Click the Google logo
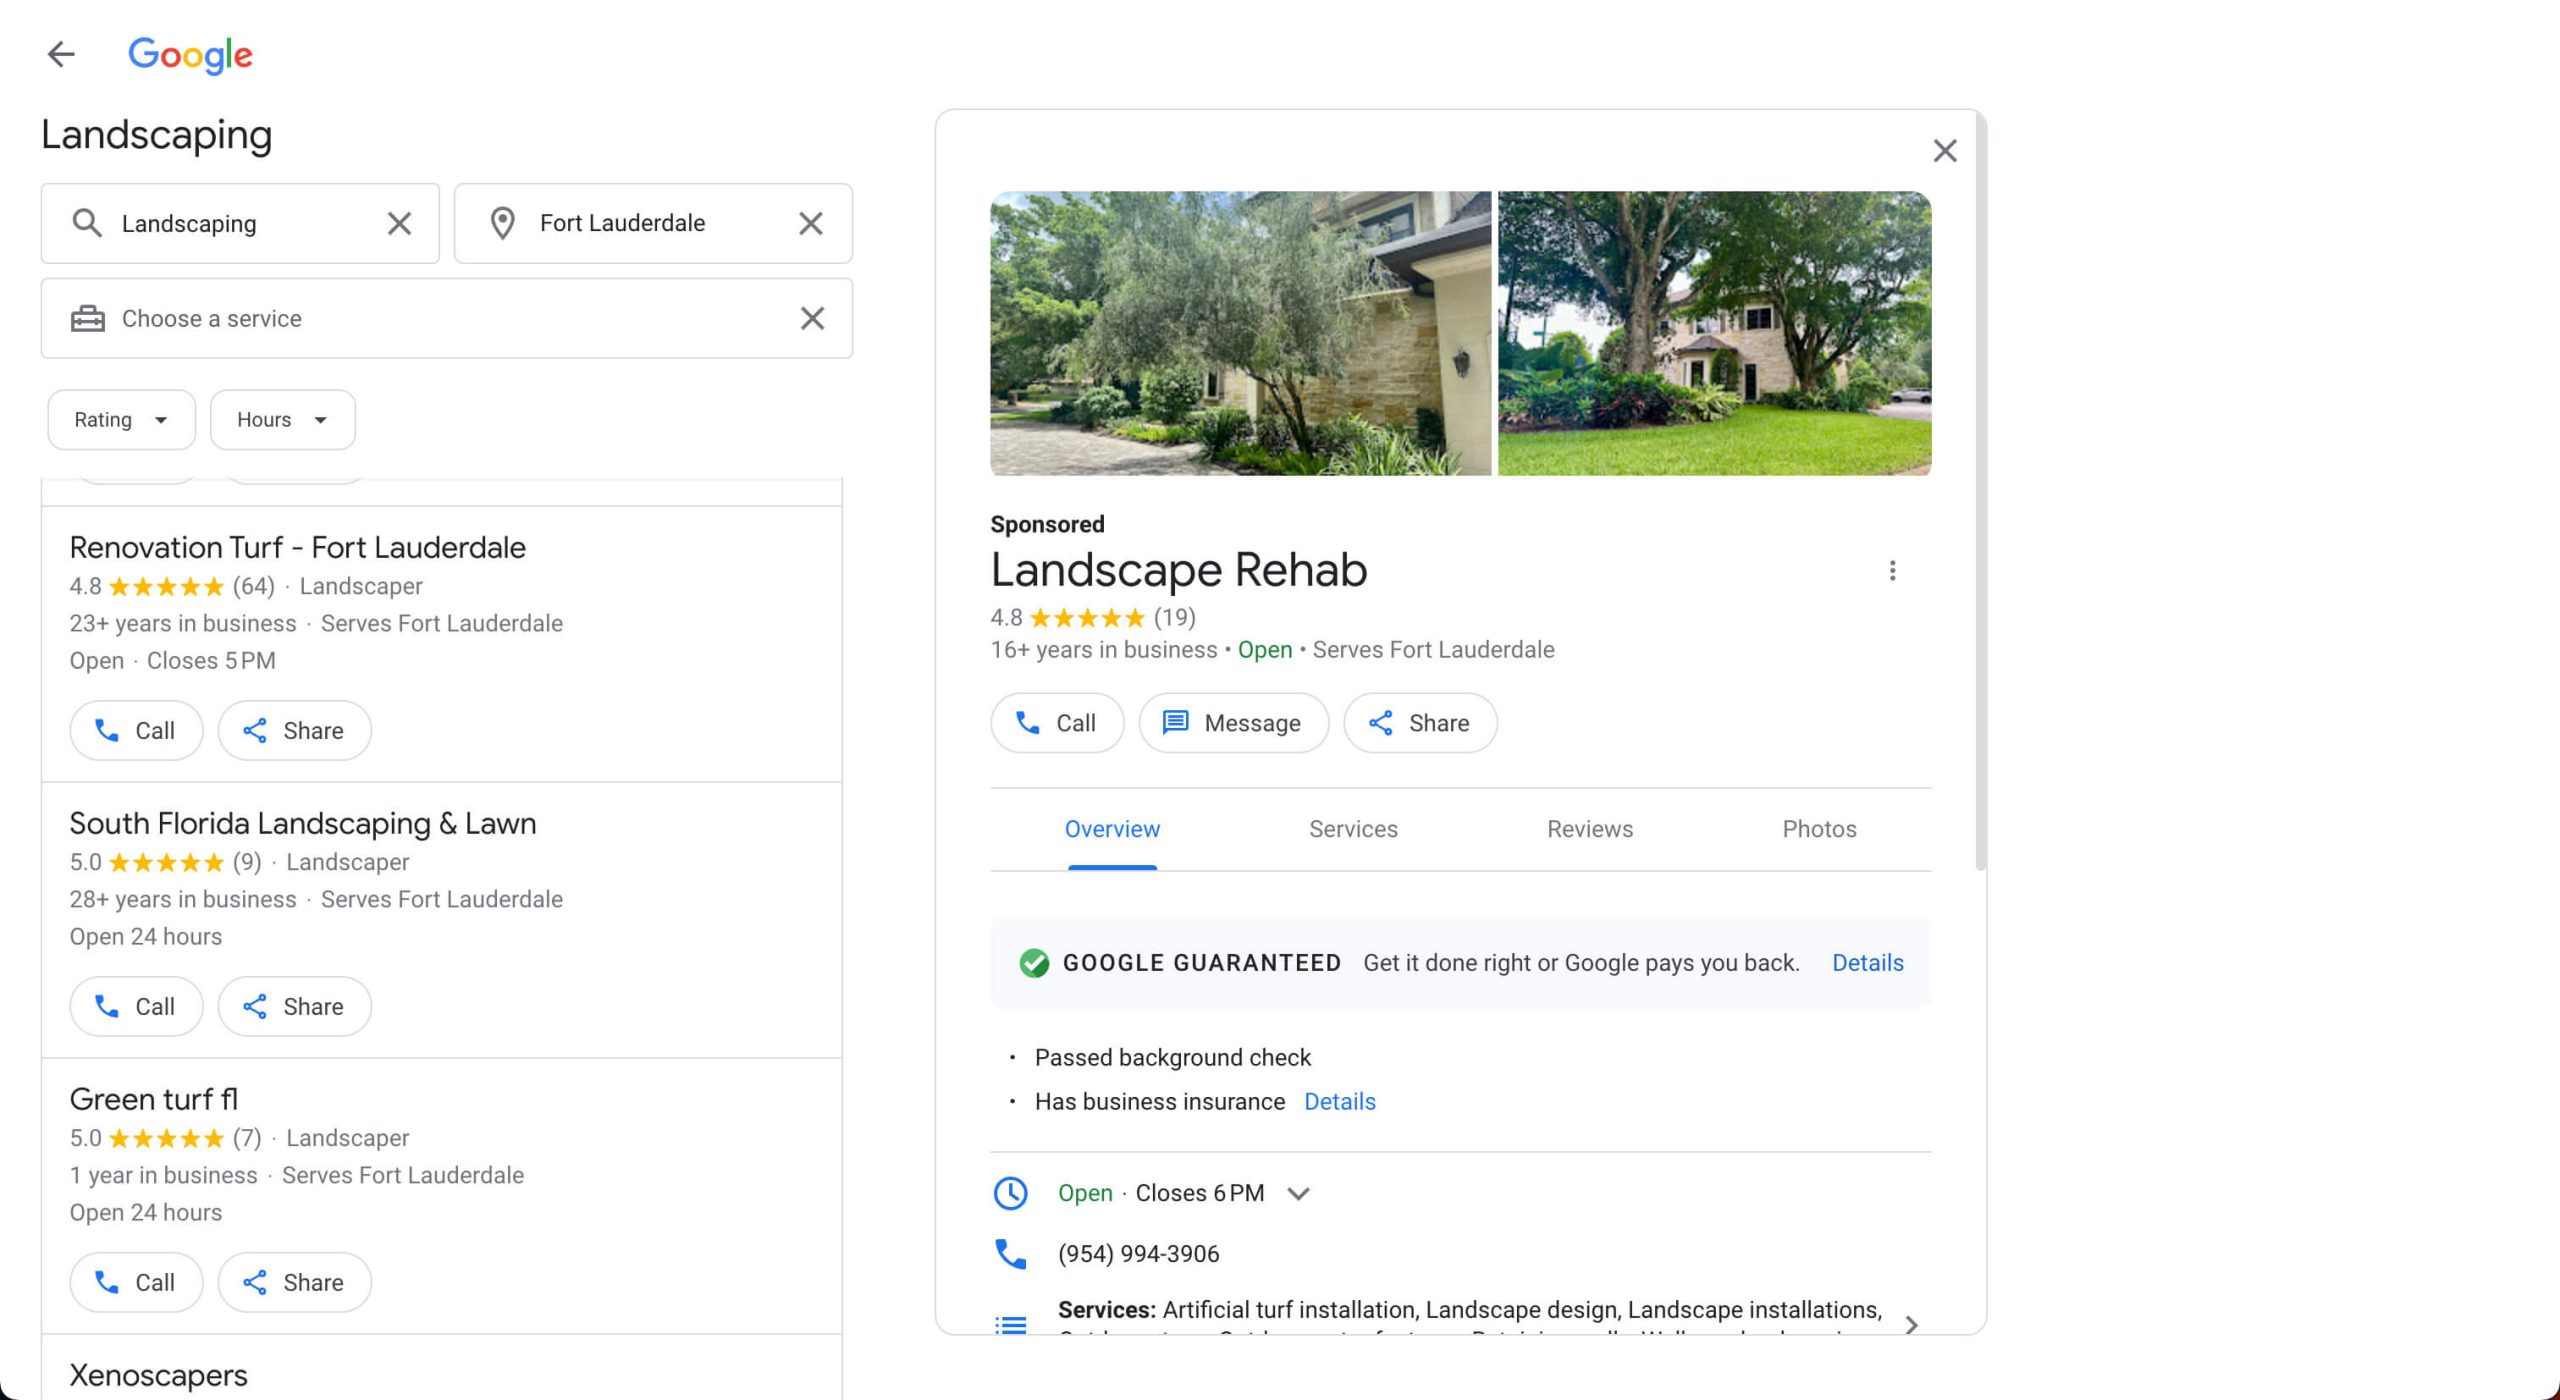This screenshot has width=2560, height=1400. (x=190, y=54)
